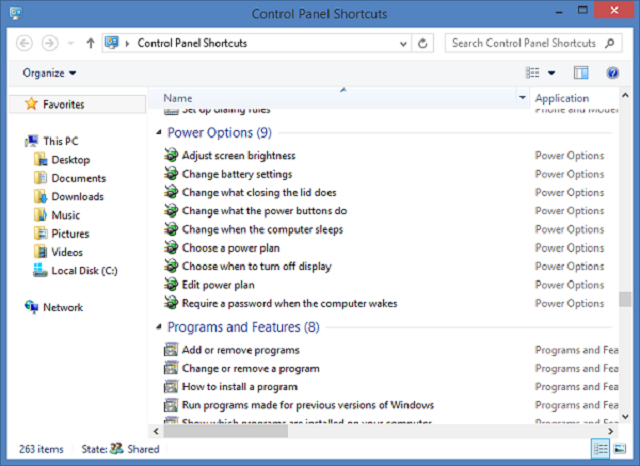This screenshot has height=466, width=640.
Task: Open the change view options dropdown arrow
Action: click(551, 73)
